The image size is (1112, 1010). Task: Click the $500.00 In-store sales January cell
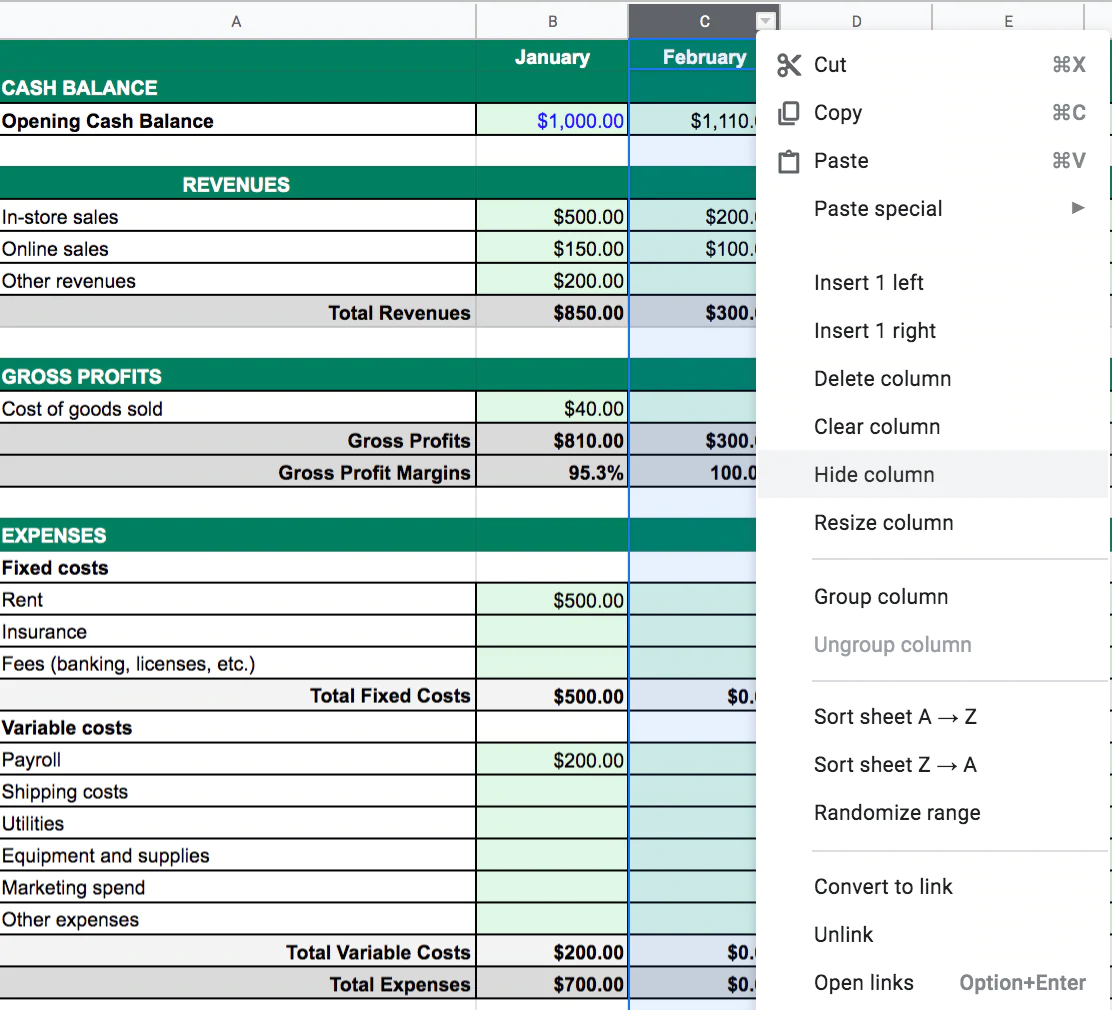tap(552, 216)
